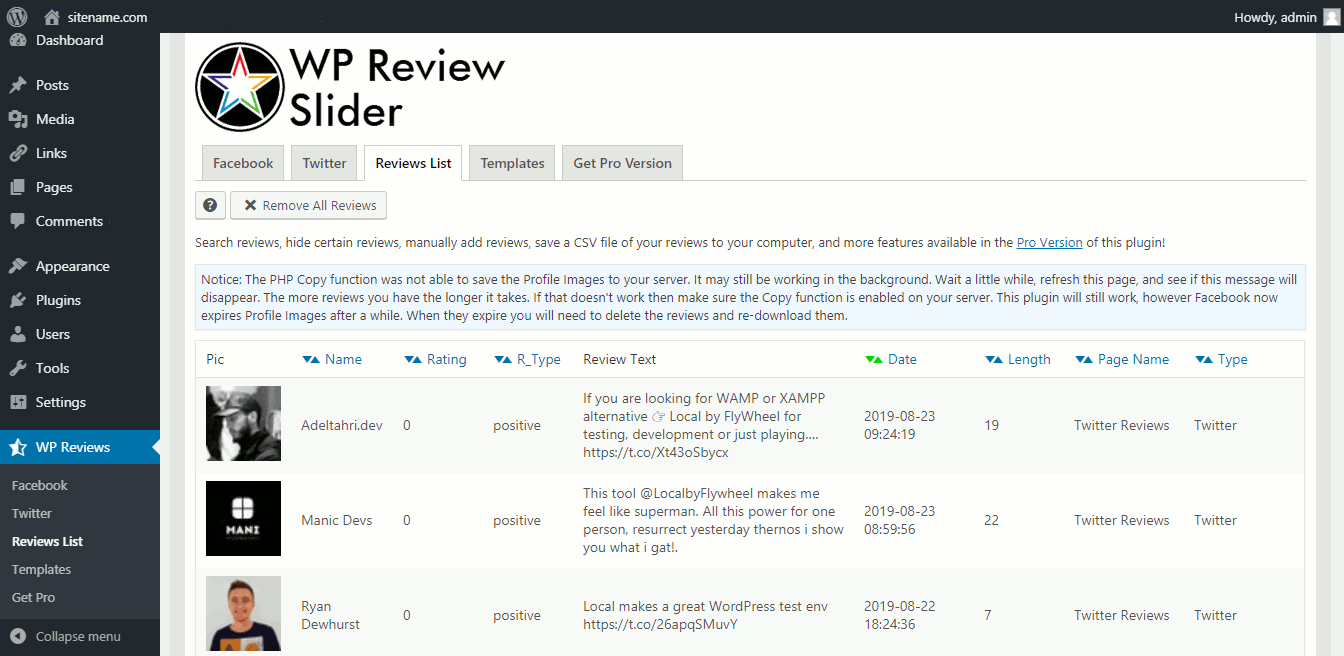Click the WP Reviews star icon
Viewport: 1344px width, 656px height.
pyautogui.click(x=18, y=447)
